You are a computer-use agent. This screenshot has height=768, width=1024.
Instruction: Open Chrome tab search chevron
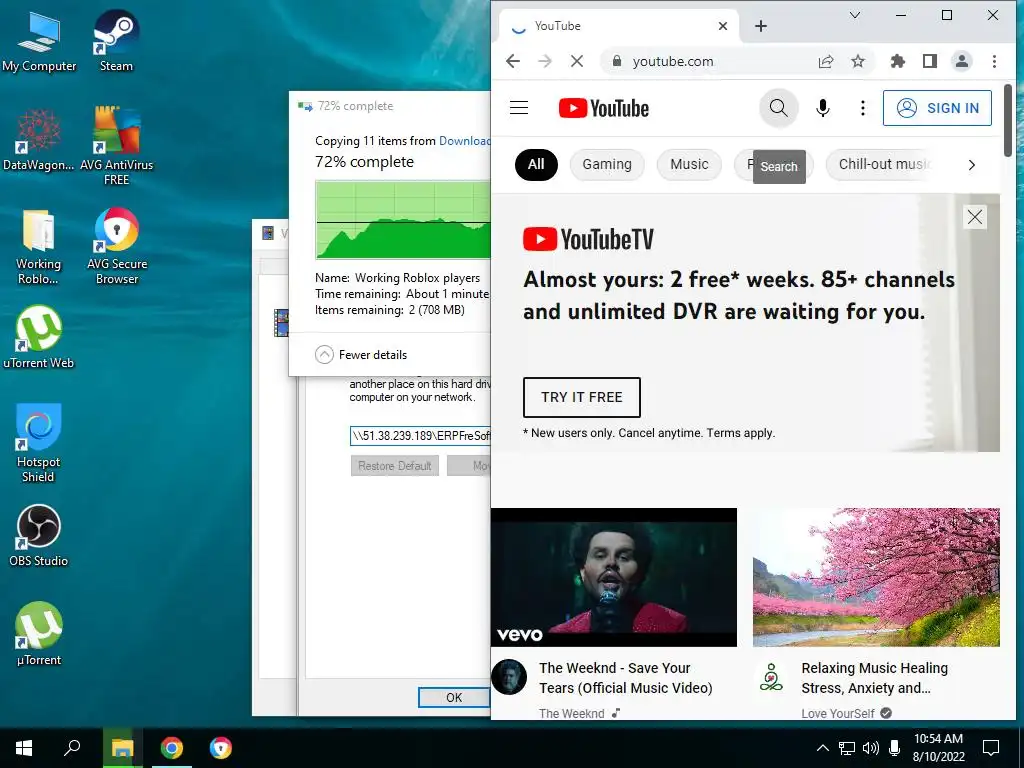click(x=855, y=15)
